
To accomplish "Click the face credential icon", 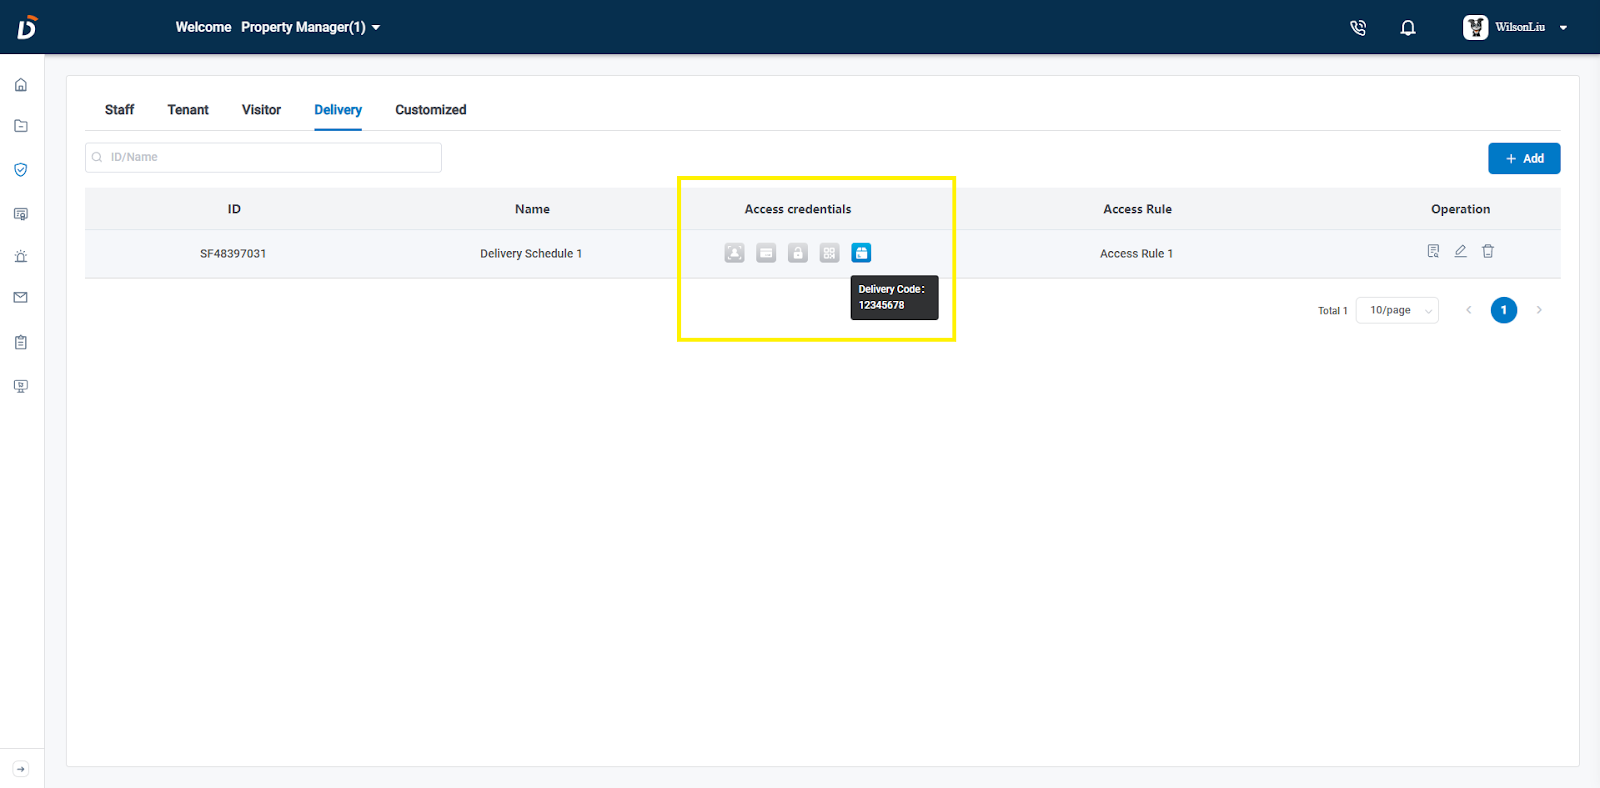I will [x=734, y=253].
